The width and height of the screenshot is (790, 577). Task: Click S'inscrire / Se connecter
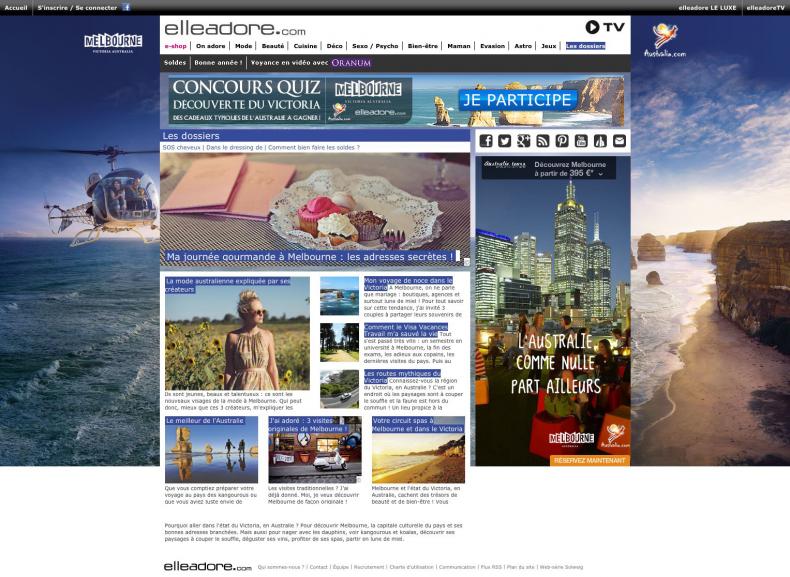click(x=77, y=8)
